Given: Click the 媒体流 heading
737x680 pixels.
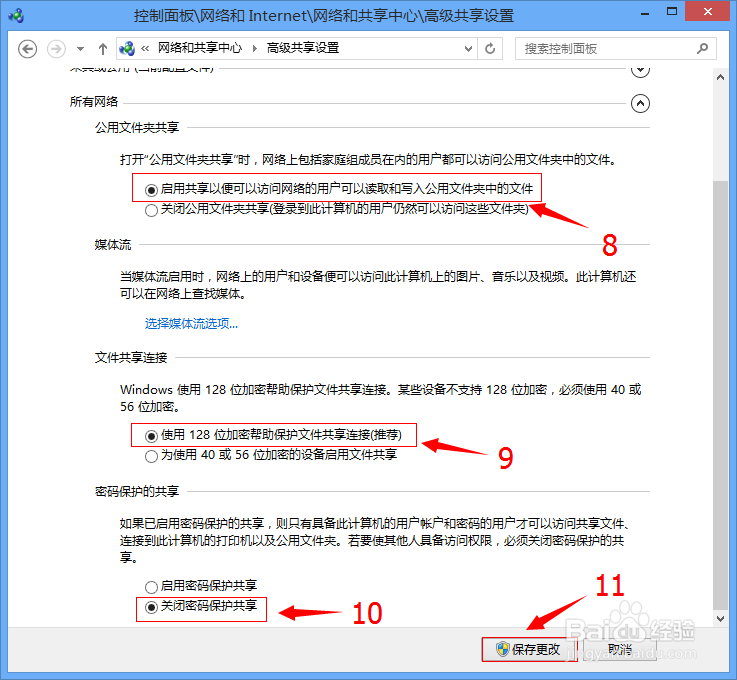Looking at the screenshot, I should pos(113,244).
